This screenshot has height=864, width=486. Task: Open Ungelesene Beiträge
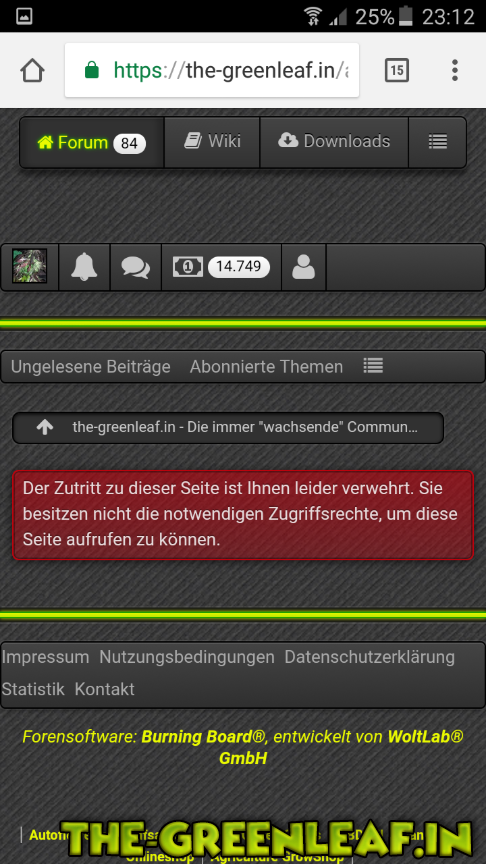pos(90,367)
